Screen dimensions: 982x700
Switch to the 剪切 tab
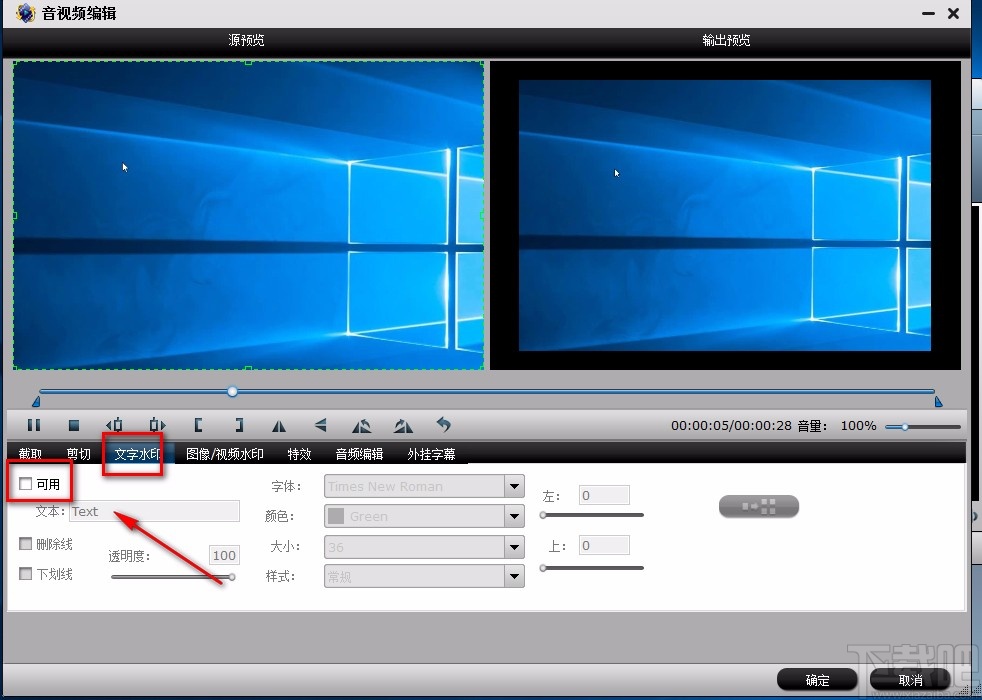point(79,454)
